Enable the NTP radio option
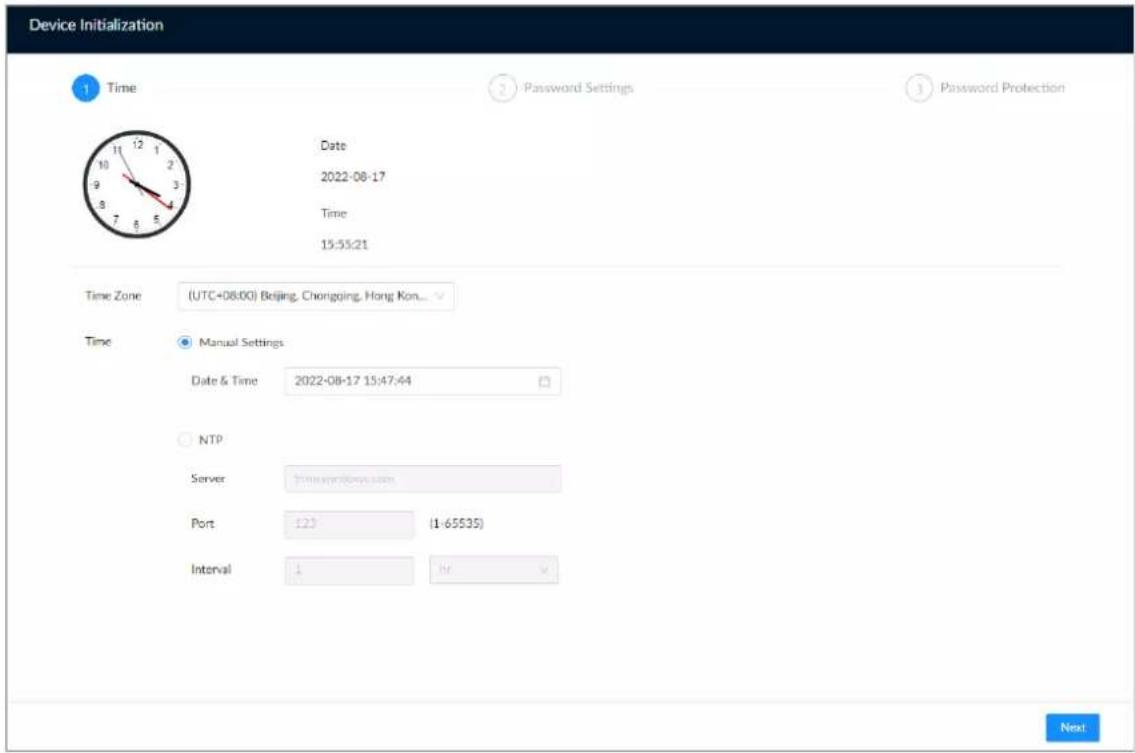This screenshot has height=753, width=1135. pyautogui.click(x=185, y=439)
